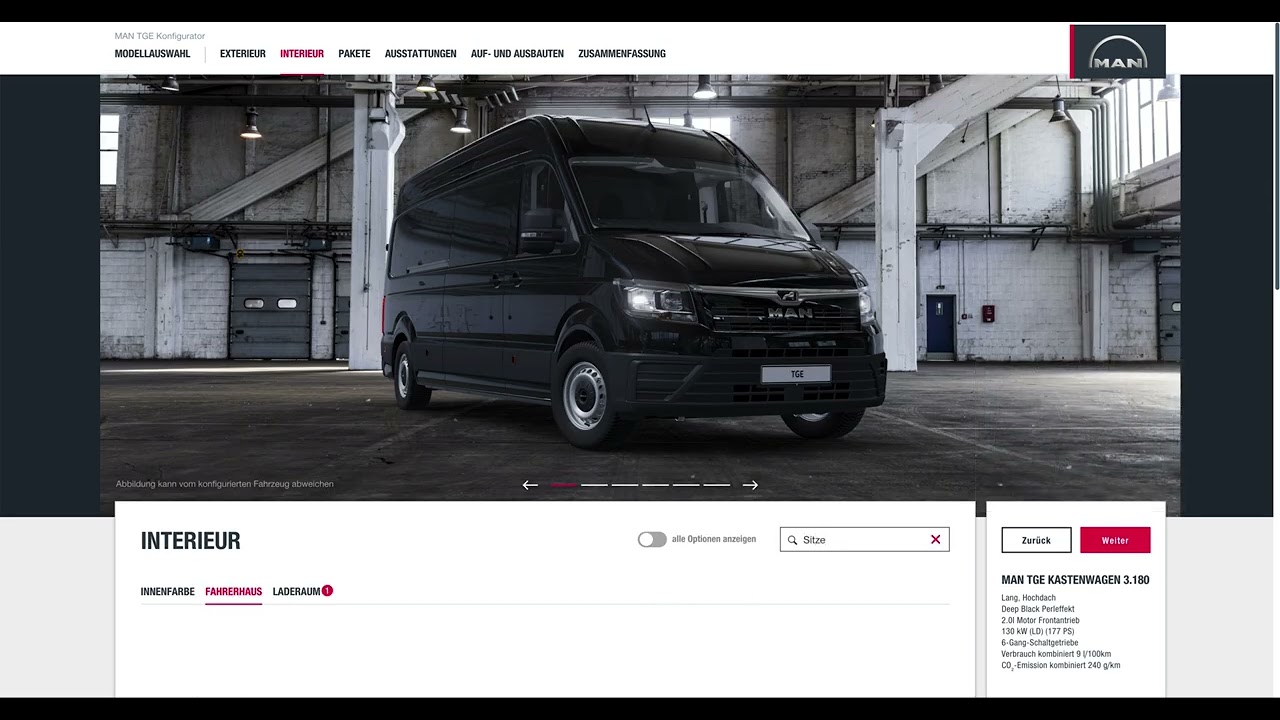The height and width of the screenshot is (720, 1280).
Task: Click into the Sitze search field
Action: (864, 540)
